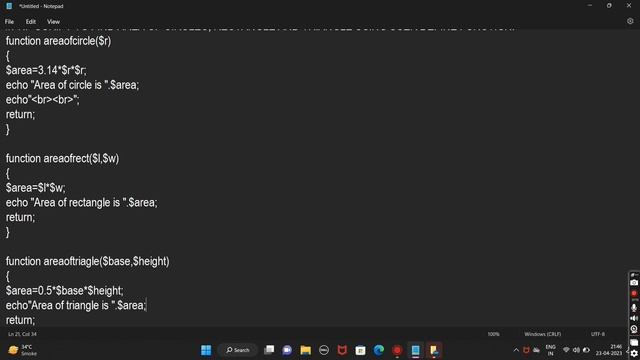Toggle the recorder microphone

tap(634, 308)
